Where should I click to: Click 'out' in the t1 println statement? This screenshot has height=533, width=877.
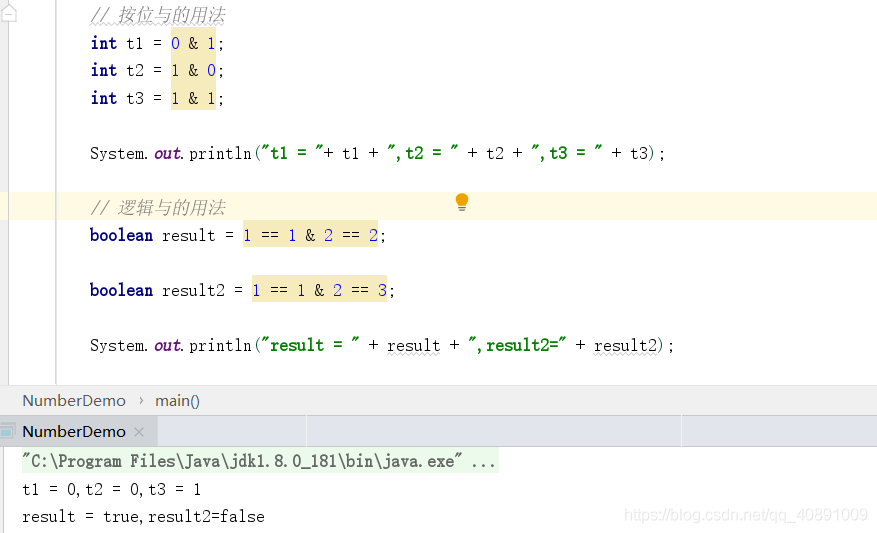pyautogui.click(x=167, y=153)
